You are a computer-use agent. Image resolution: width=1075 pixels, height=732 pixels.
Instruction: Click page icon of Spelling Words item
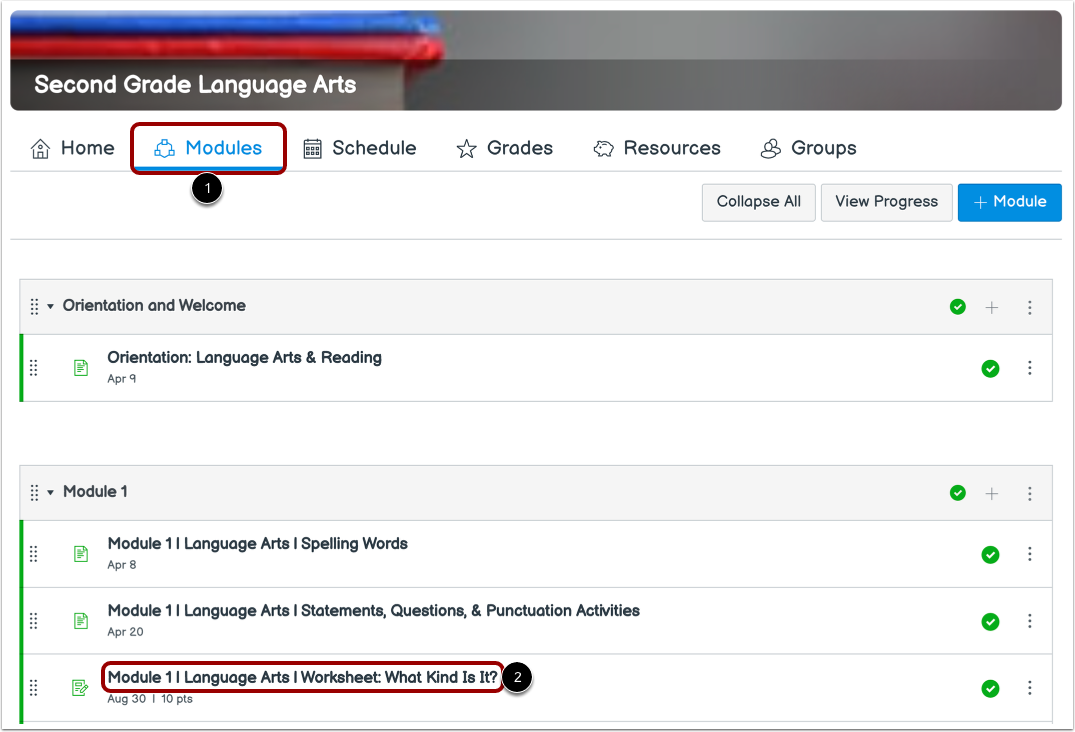point(81,554)
